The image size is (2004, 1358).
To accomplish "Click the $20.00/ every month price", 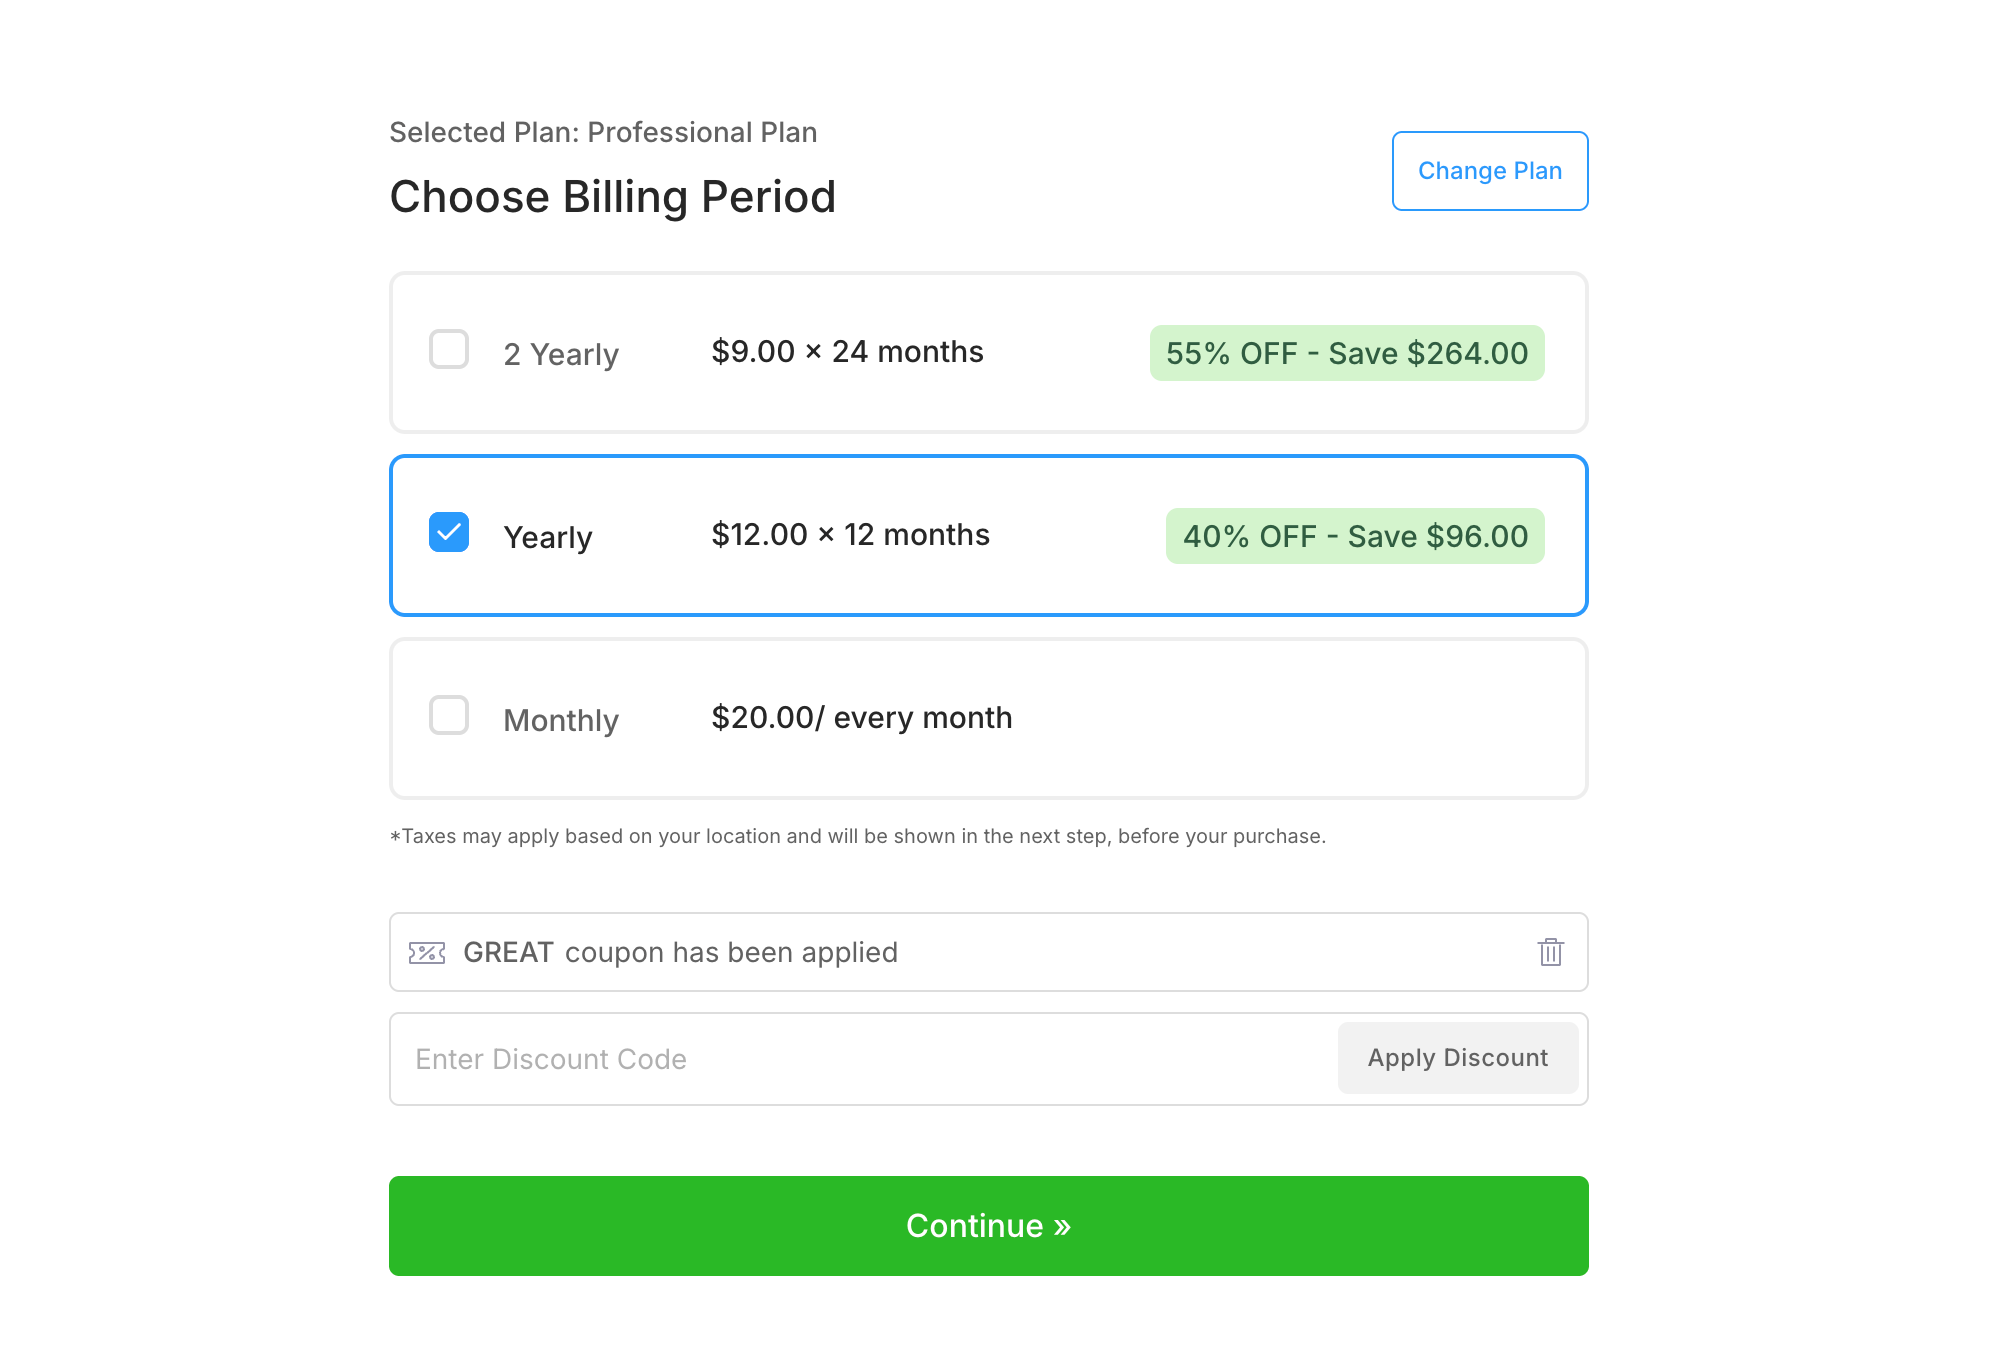I will [861, 718].
